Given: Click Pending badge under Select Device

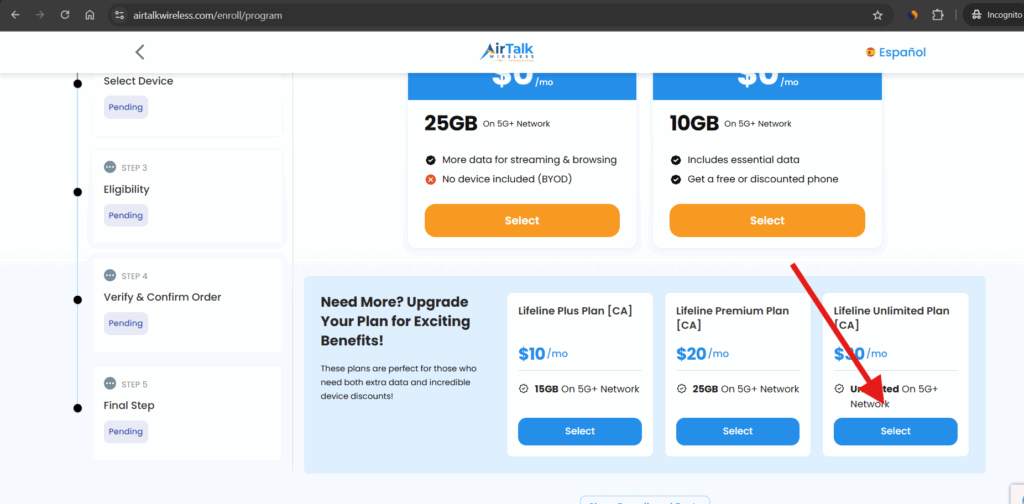Looking at the screenshot, I should pyautogui.click(x=126, y=107).
